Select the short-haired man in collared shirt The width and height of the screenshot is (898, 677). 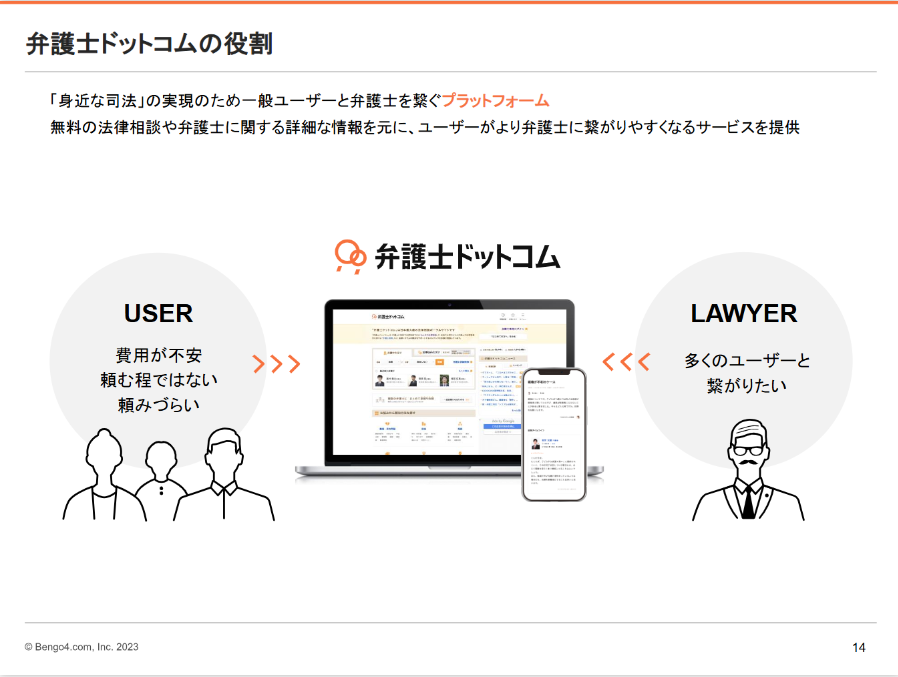224,474
